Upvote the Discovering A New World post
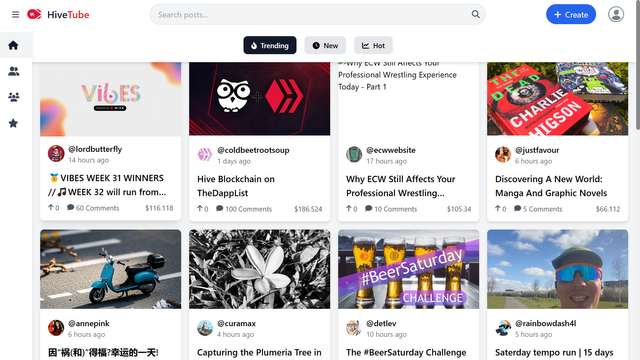 click(x=498, y=209)
